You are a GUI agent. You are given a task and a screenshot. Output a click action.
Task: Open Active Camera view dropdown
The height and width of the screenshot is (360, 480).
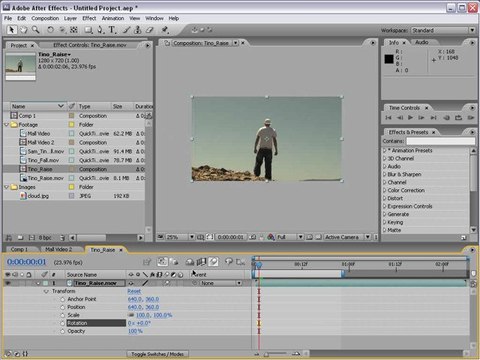[347, 237]
